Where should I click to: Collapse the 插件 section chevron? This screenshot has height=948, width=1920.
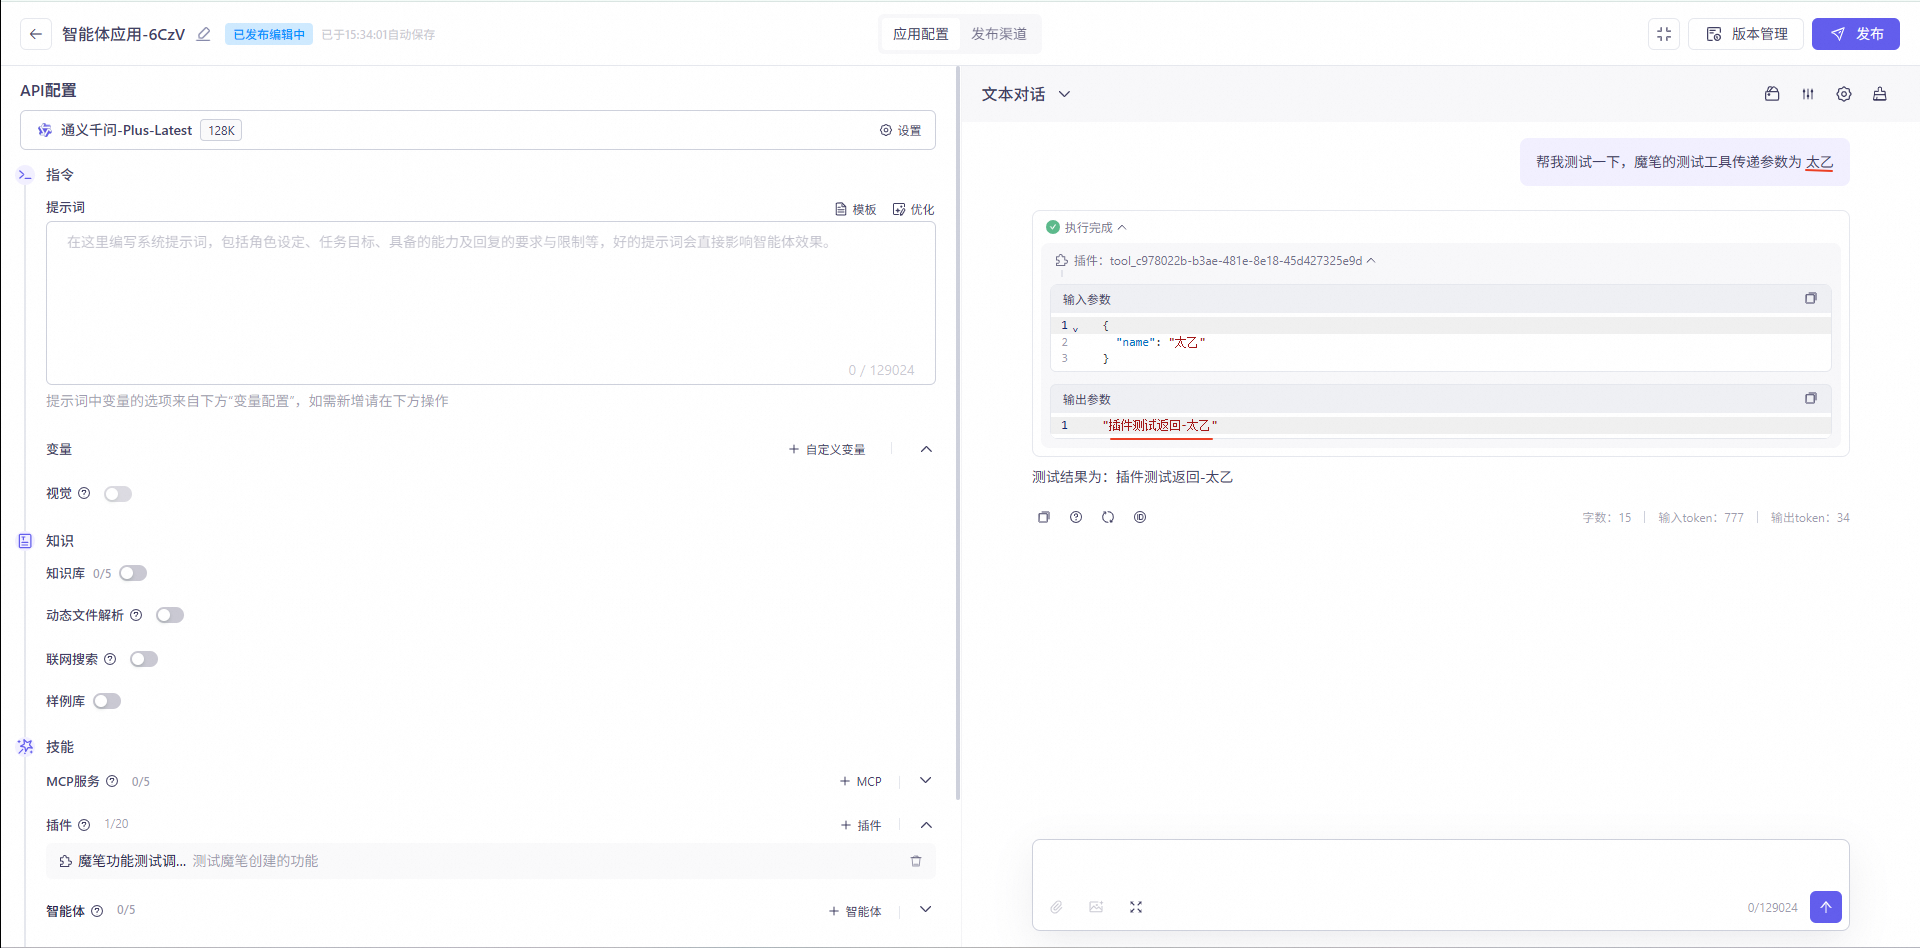point(926,825)
